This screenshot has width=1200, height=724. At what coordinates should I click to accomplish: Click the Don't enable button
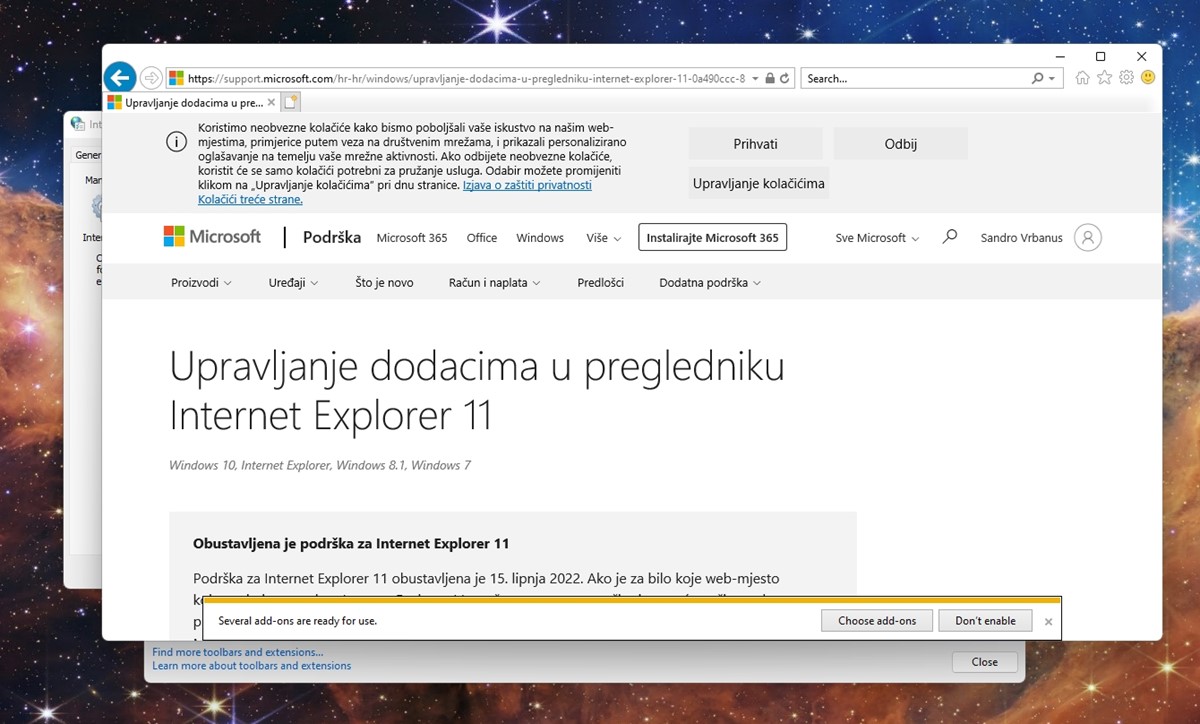click(x=985, y=621)
